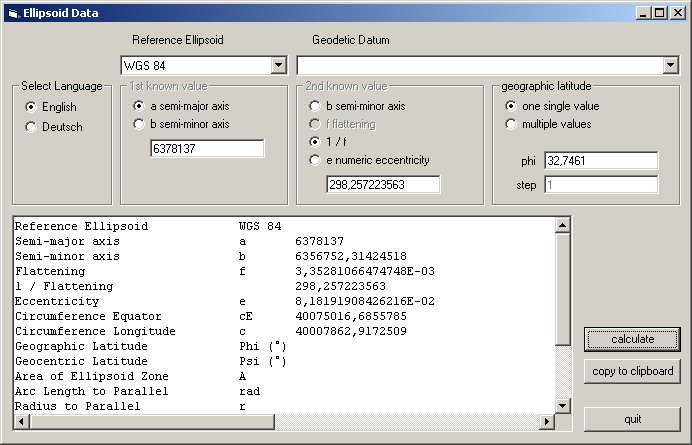Maximize the Ellipsoid Data window

tap(659, 13)
